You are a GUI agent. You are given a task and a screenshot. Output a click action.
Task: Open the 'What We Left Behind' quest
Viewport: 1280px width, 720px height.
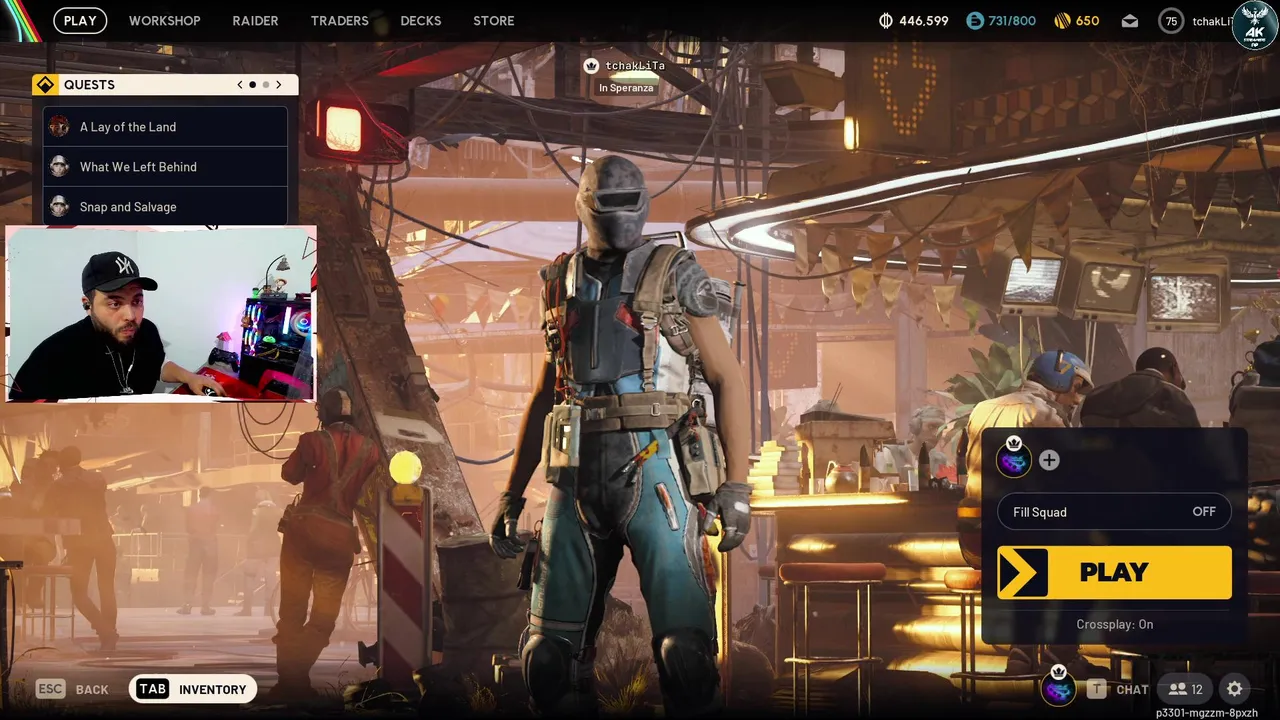point(165,167)
